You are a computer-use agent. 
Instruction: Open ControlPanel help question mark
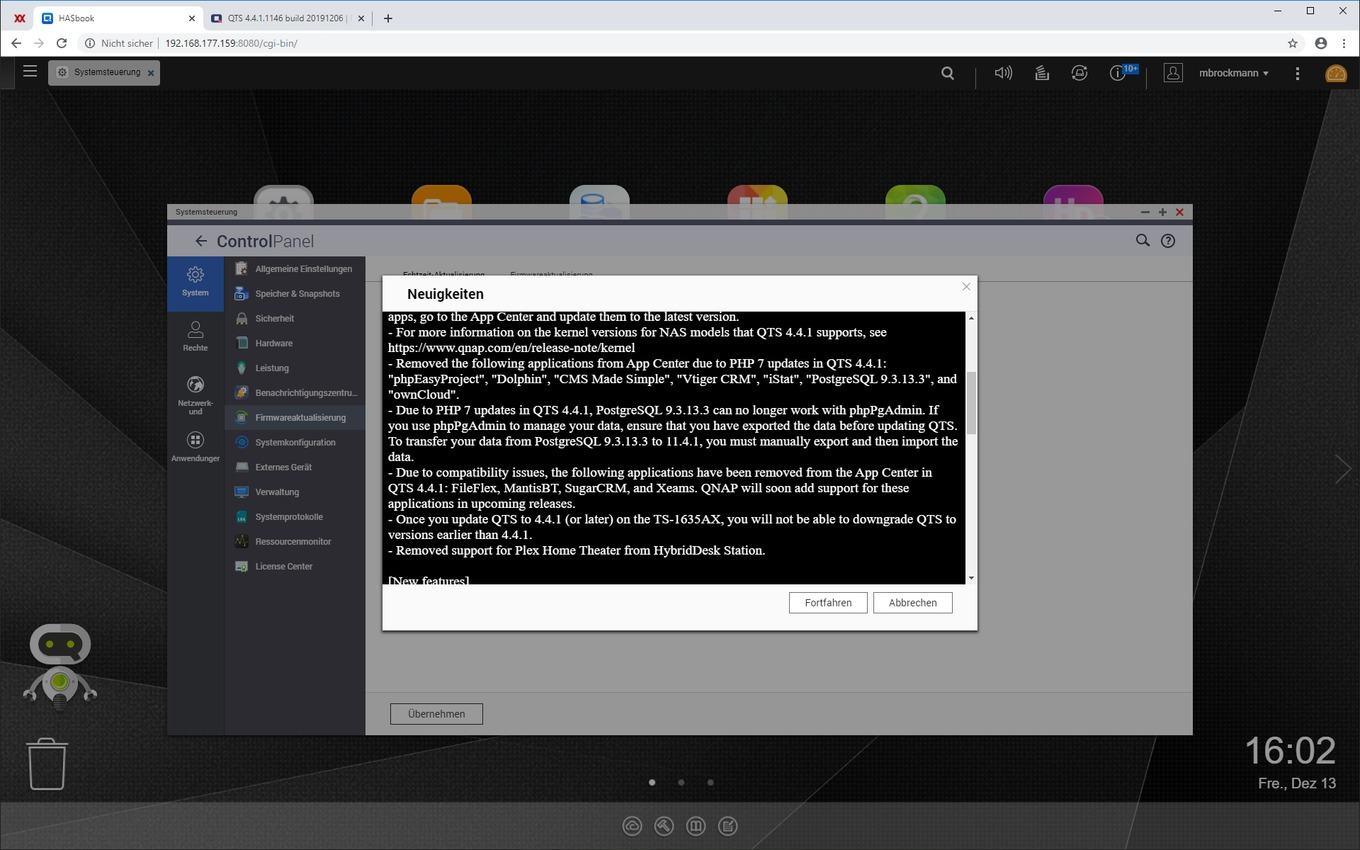pyautogui.click(x=1167, y=241)
